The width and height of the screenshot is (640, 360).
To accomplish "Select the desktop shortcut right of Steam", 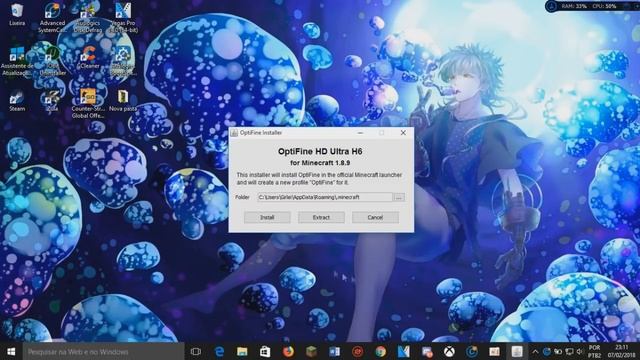I will [52, 100].
